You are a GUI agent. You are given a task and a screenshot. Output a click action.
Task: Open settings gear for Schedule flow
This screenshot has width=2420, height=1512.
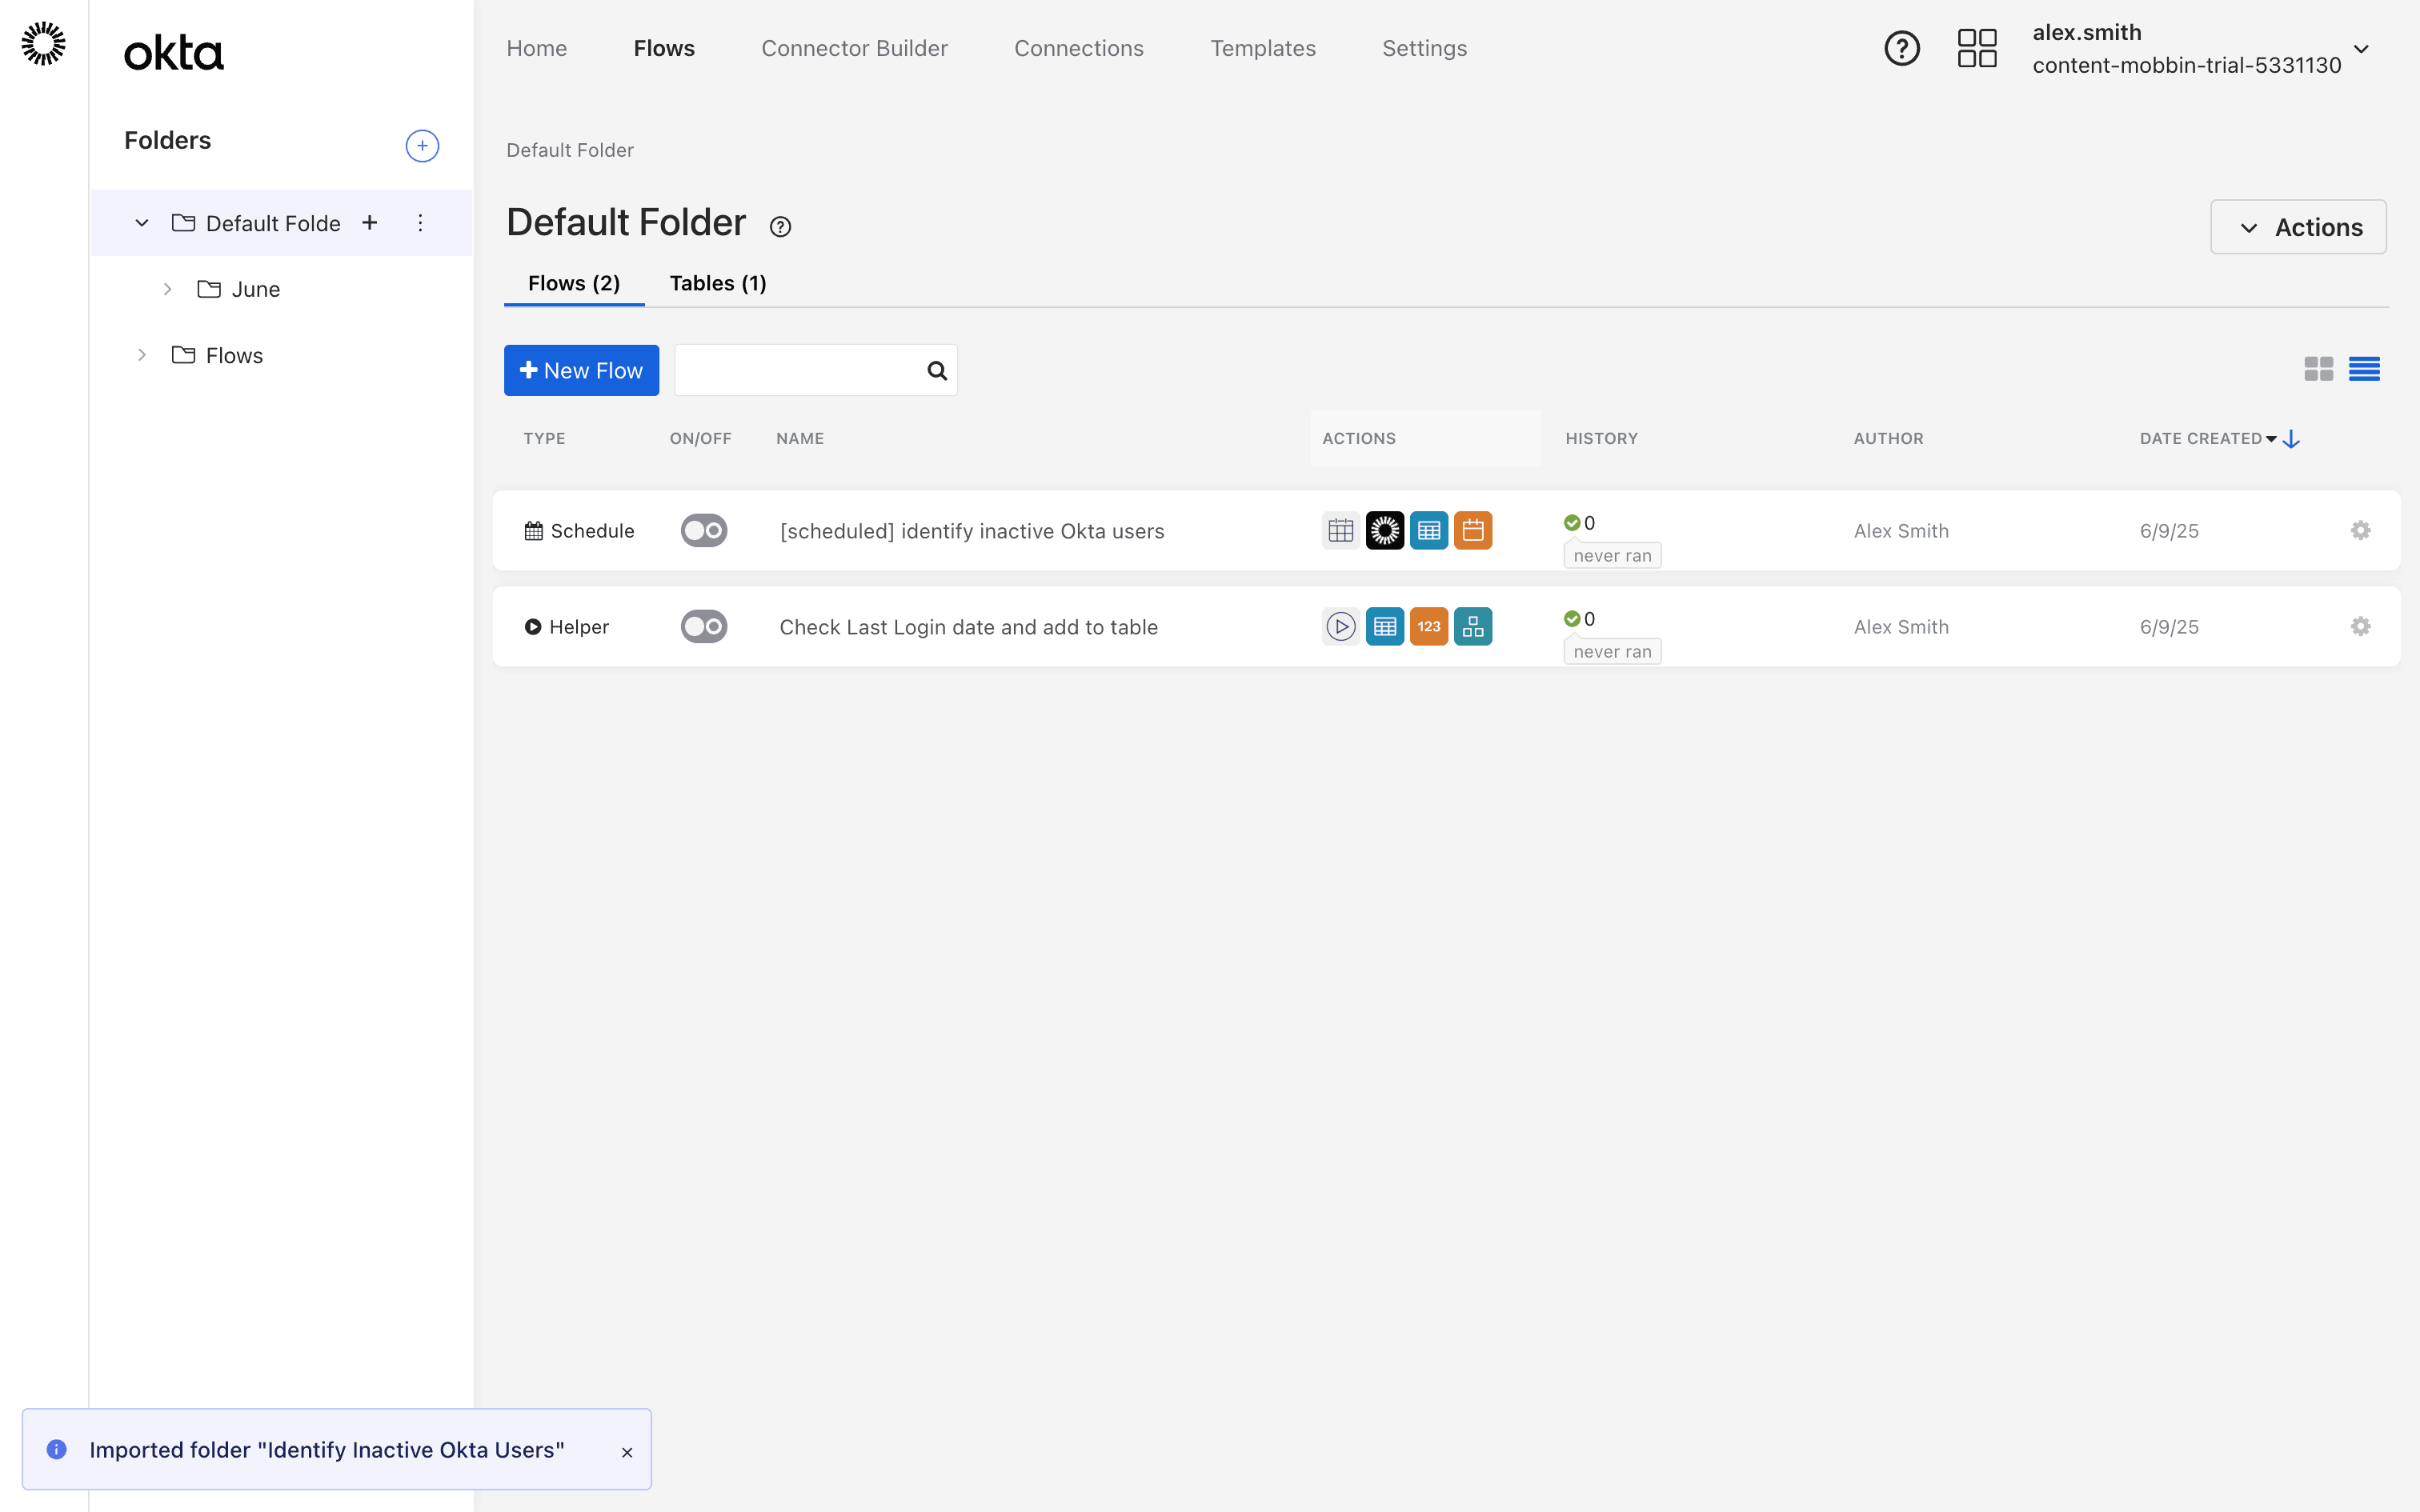(2360, 530)
